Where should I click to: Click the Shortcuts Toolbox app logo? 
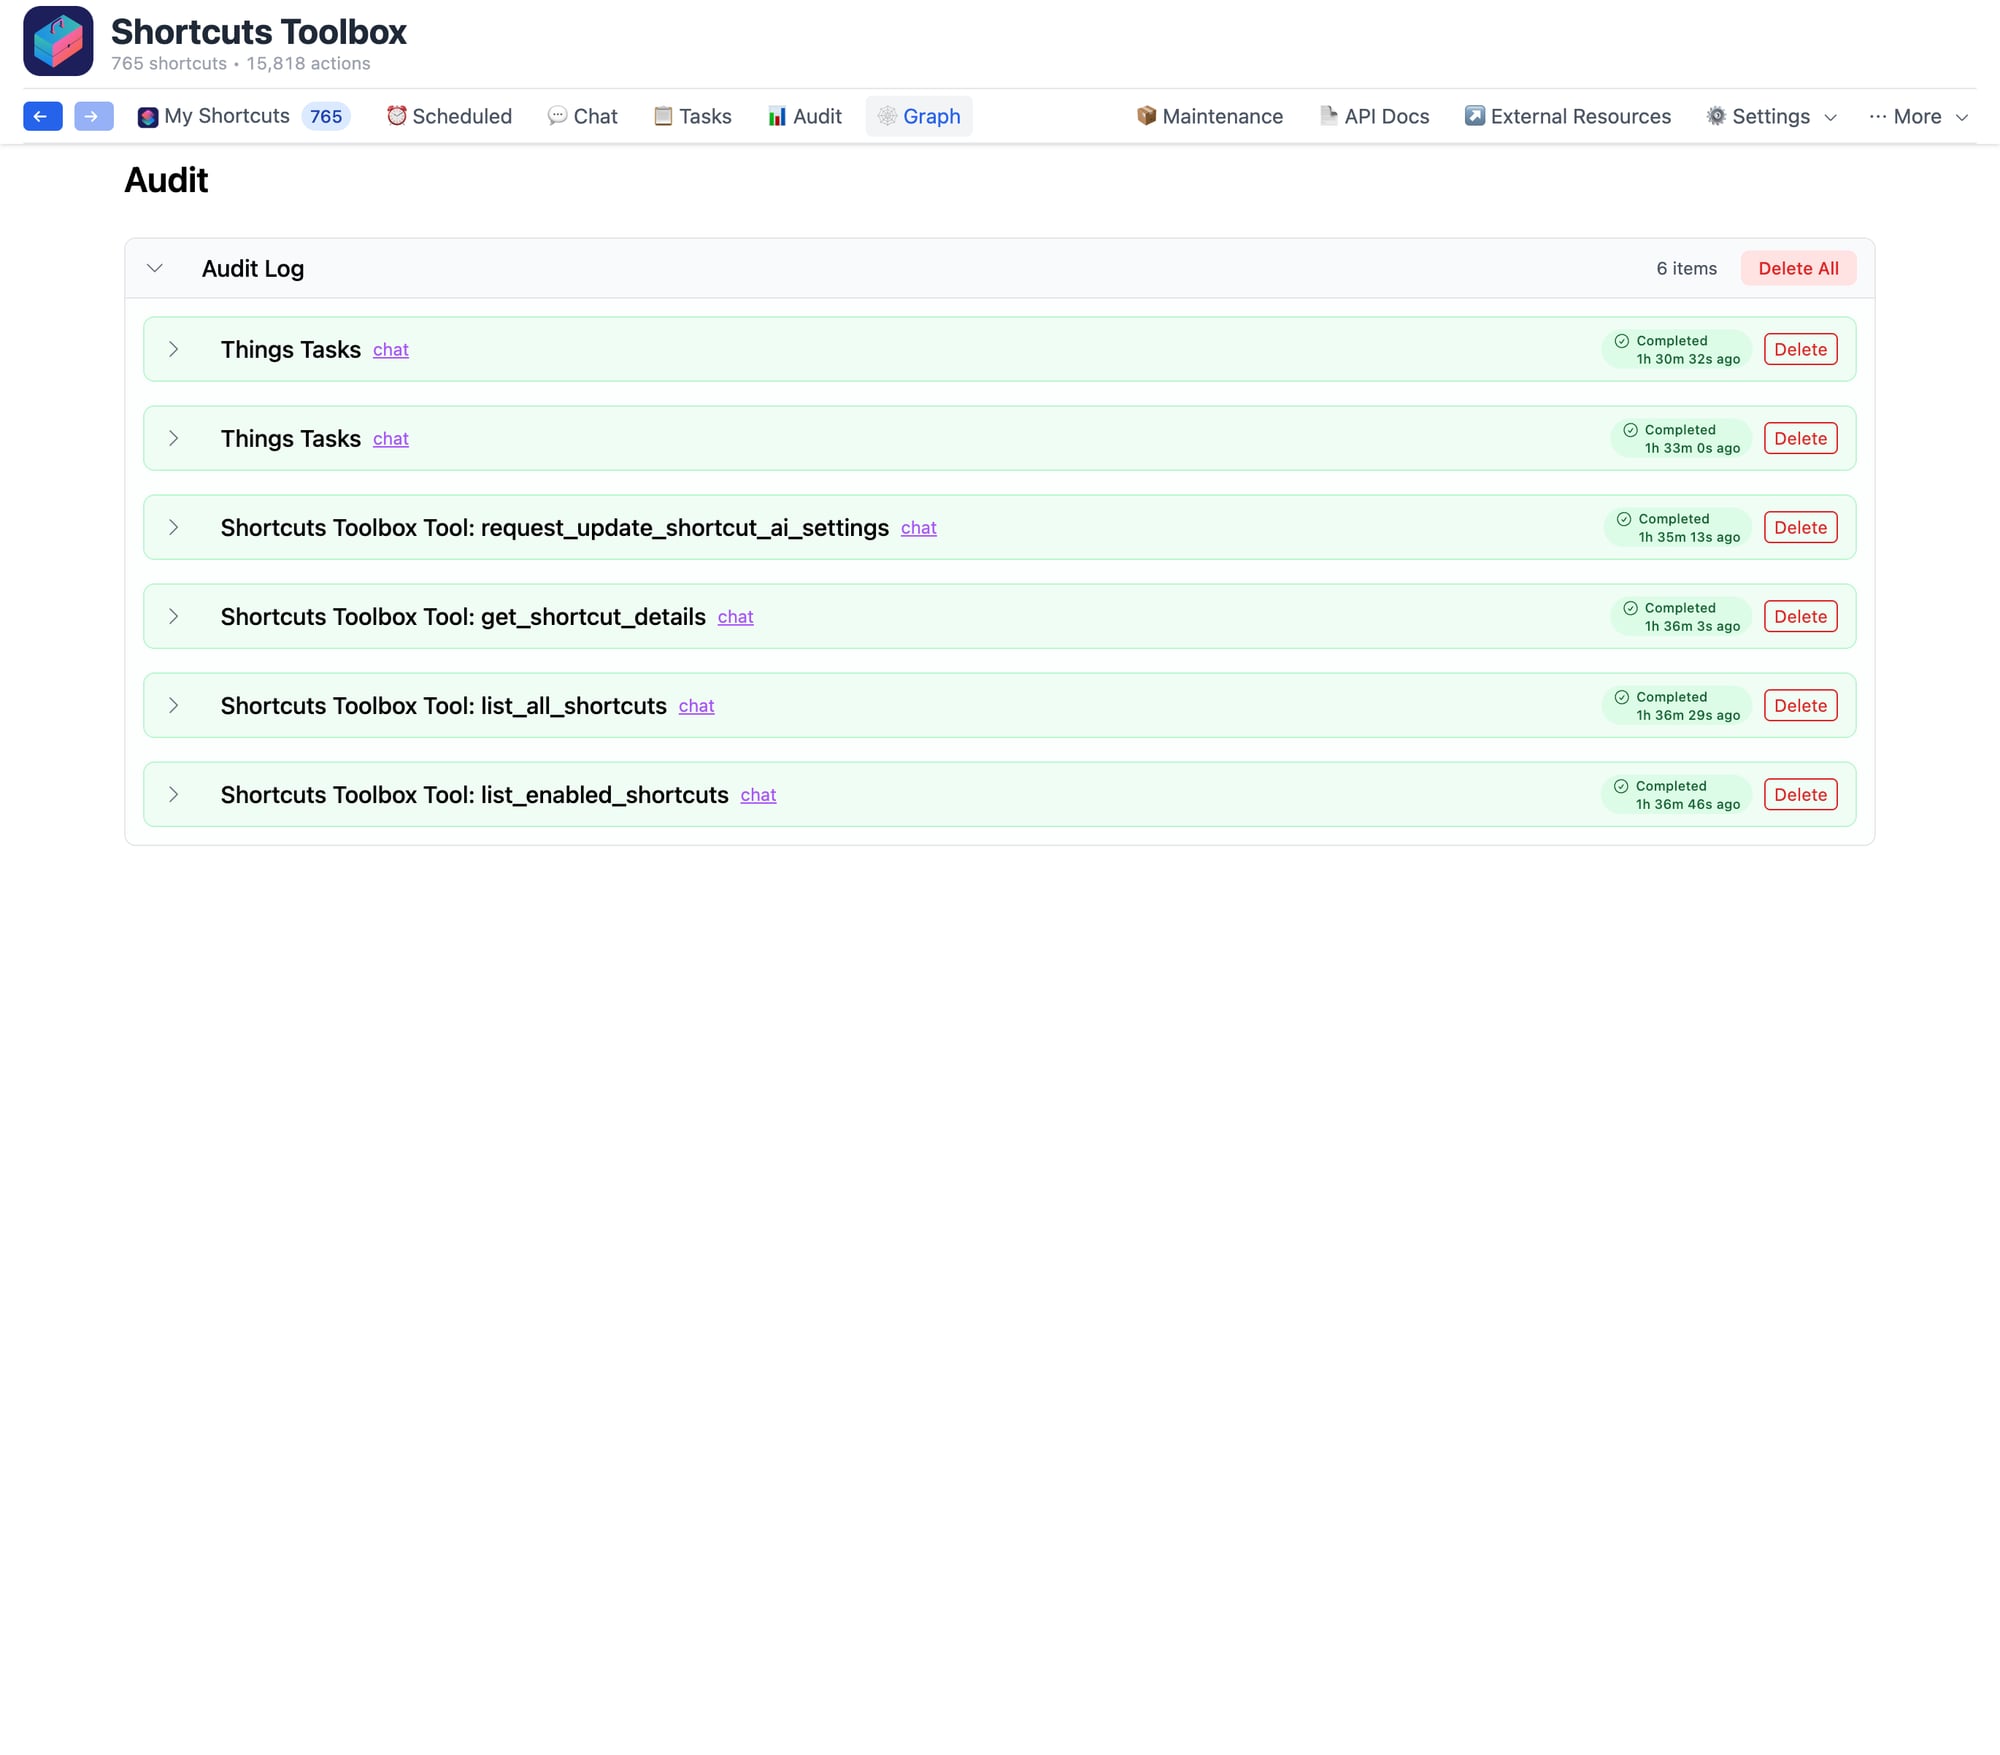(58, 42)
